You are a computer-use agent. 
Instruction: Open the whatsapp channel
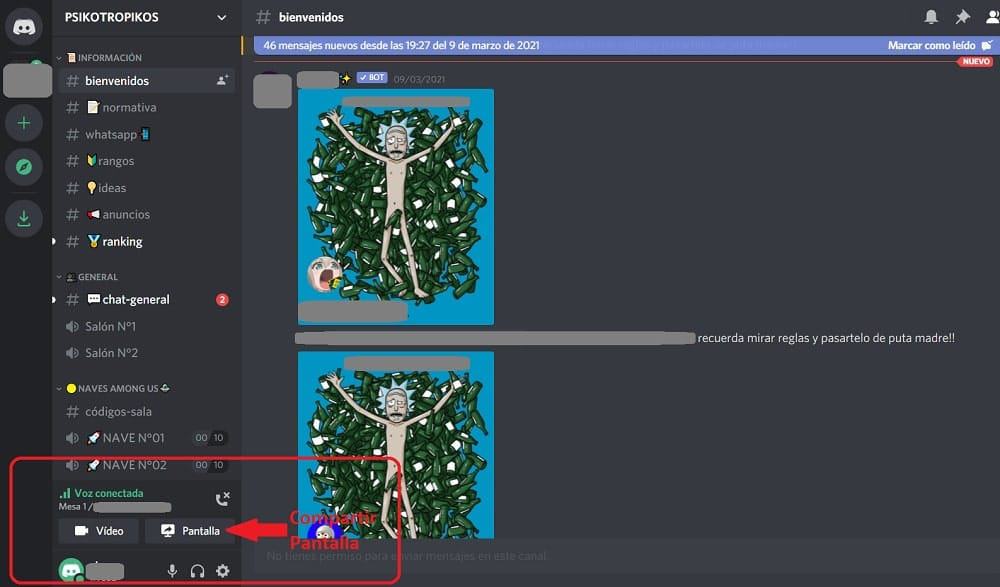[146, 134]
